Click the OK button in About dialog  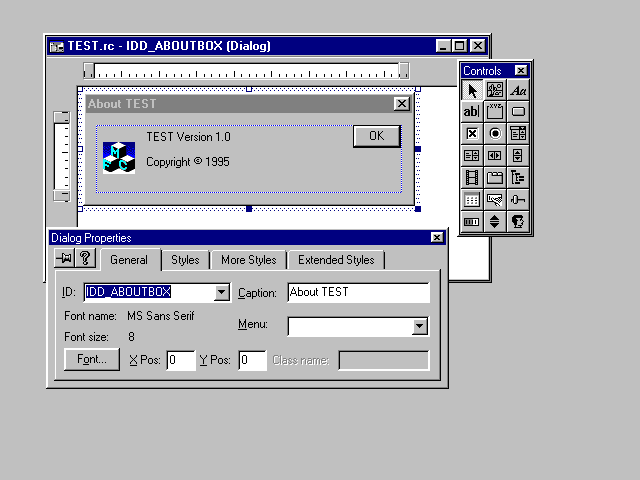point(376,136)
